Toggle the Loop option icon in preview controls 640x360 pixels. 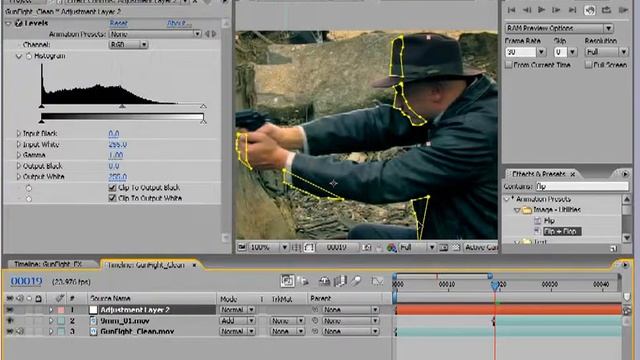pyautogui.click(x=607, y=10)
